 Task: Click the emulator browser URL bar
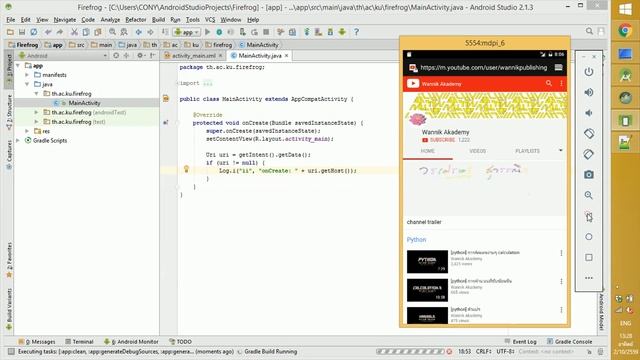click(483, 68)
